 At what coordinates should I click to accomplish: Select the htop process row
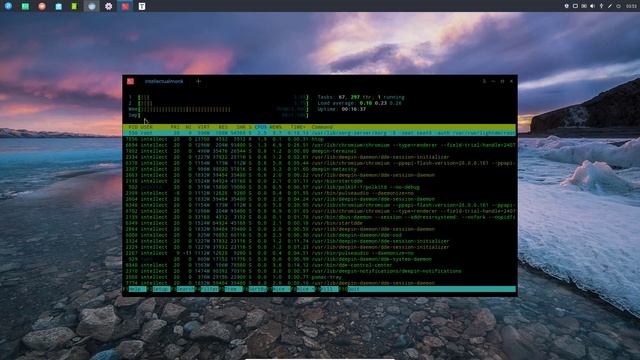(x=319, y=139)
